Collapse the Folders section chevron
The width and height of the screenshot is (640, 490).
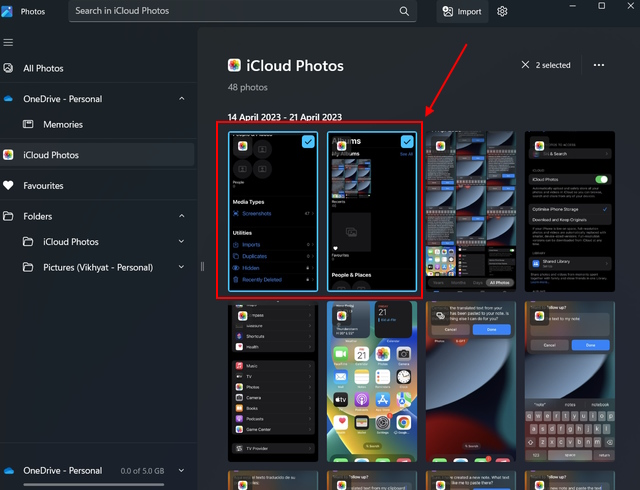tap(182, 216)
